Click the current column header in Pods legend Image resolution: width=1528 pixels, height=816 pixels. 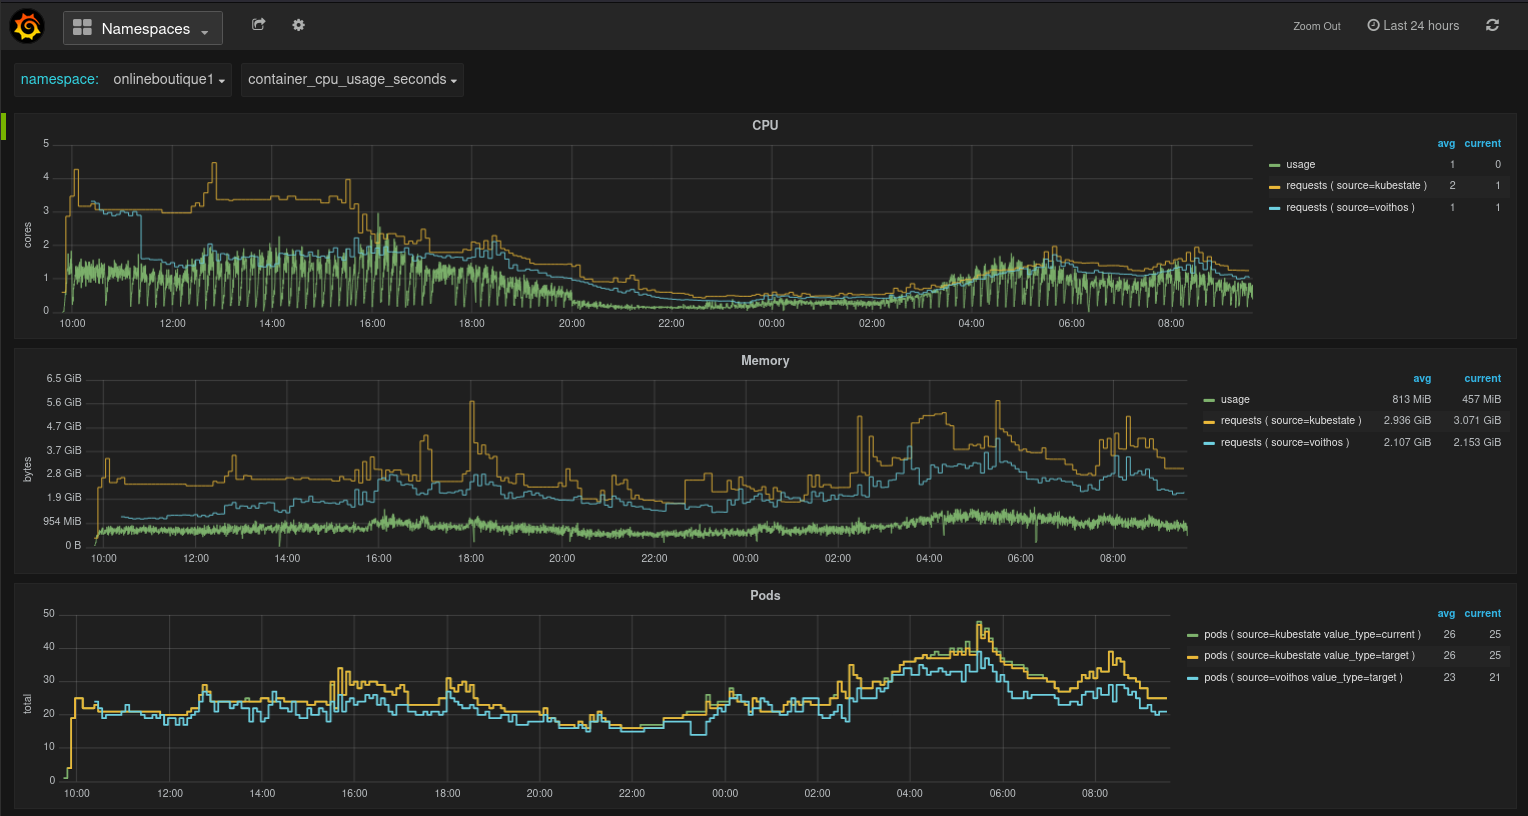[x=1482, y=613]
